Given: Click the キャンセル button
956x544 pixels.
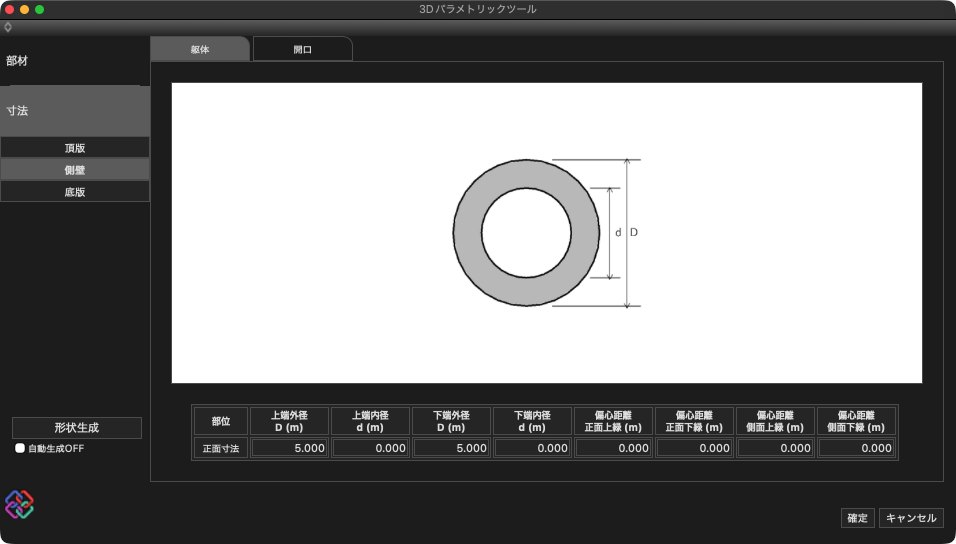Looking at the screenshot, I should point(911,518).
